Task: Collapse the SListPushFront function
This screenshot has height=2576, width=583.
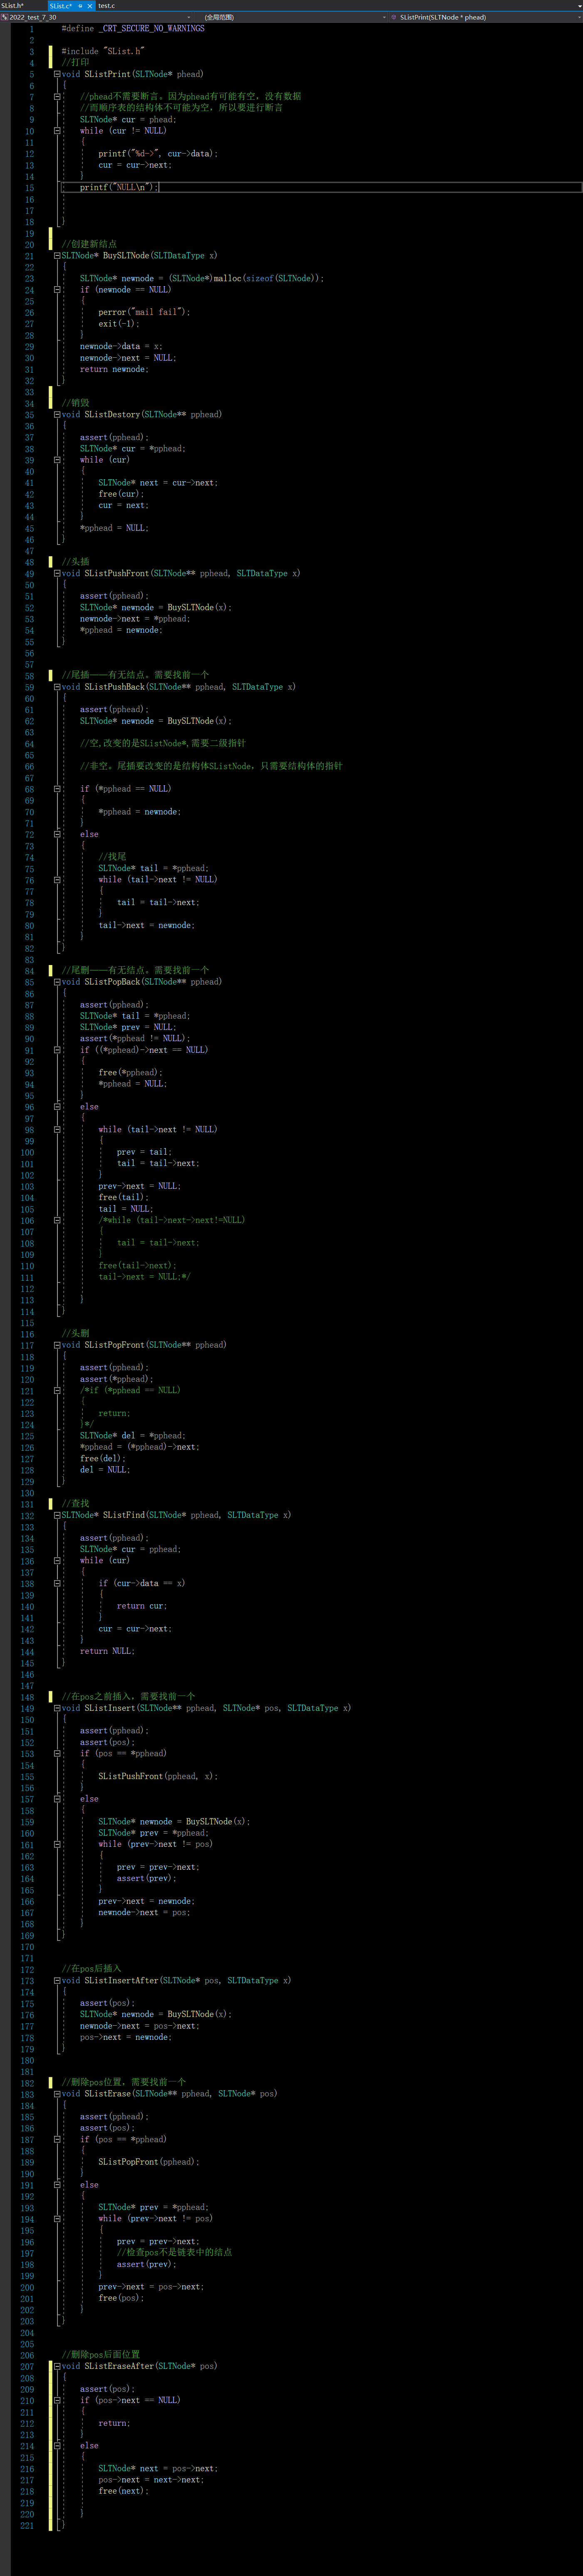Action: point(57,574)
